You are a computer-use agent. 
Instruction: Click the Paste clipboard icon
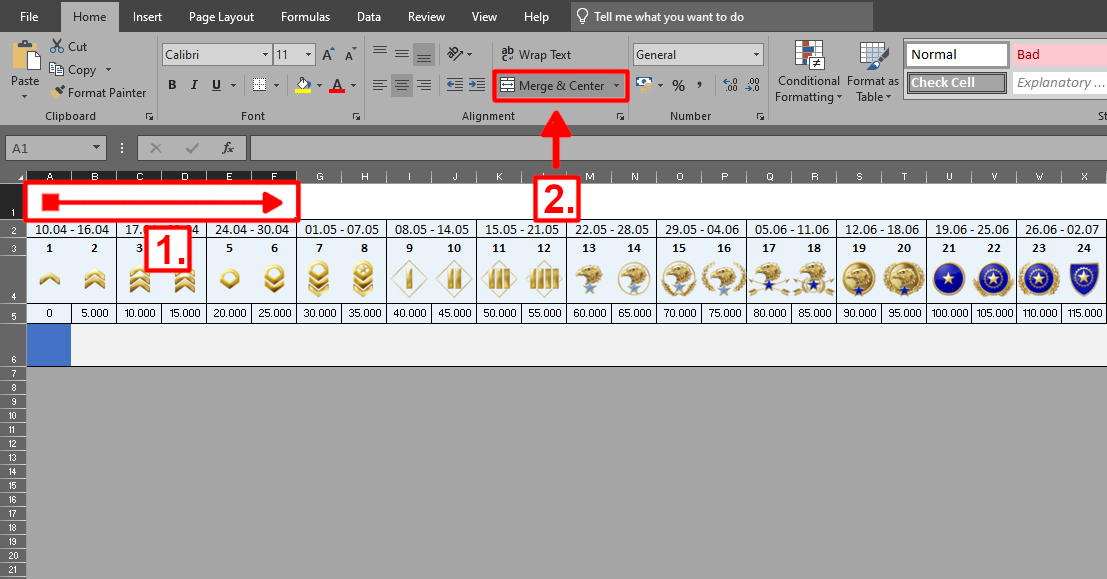[25, 55]
